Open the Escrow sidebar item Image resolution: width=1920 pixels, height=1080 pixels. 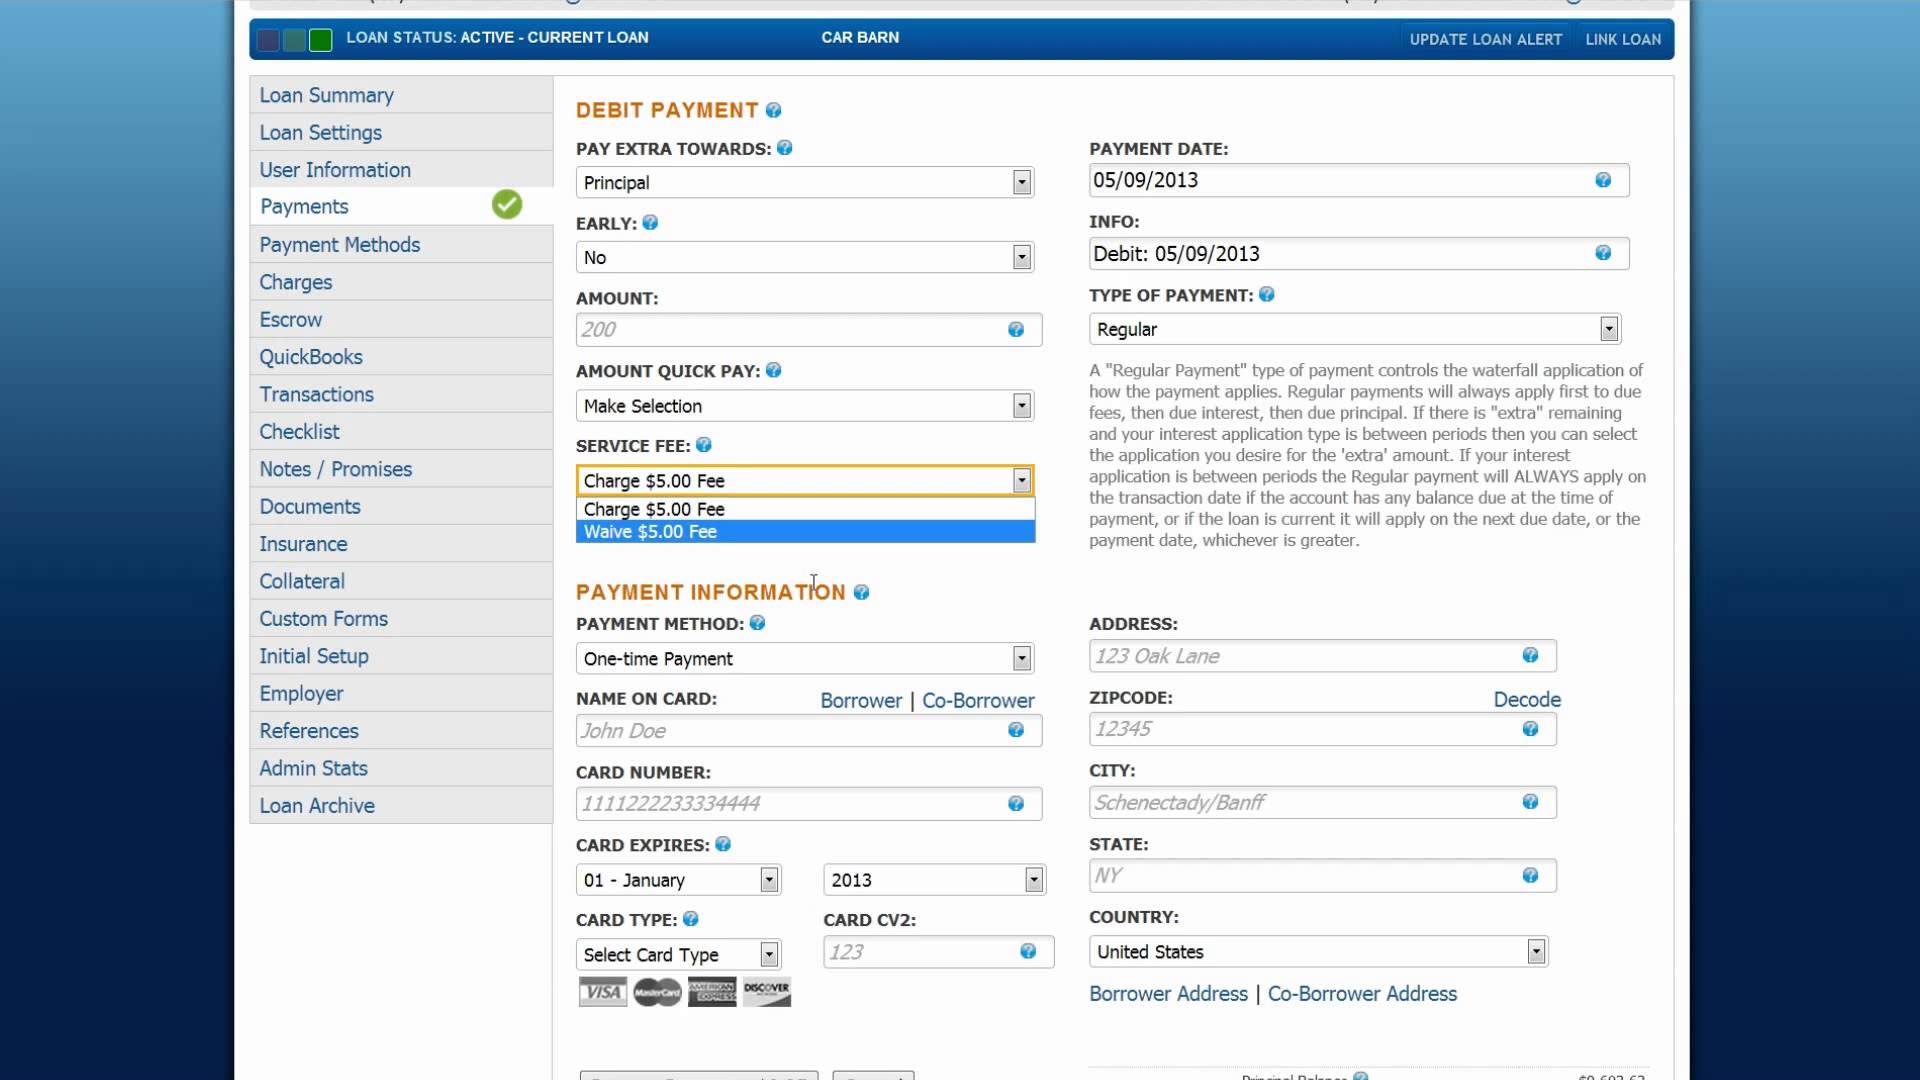[291, 320]
